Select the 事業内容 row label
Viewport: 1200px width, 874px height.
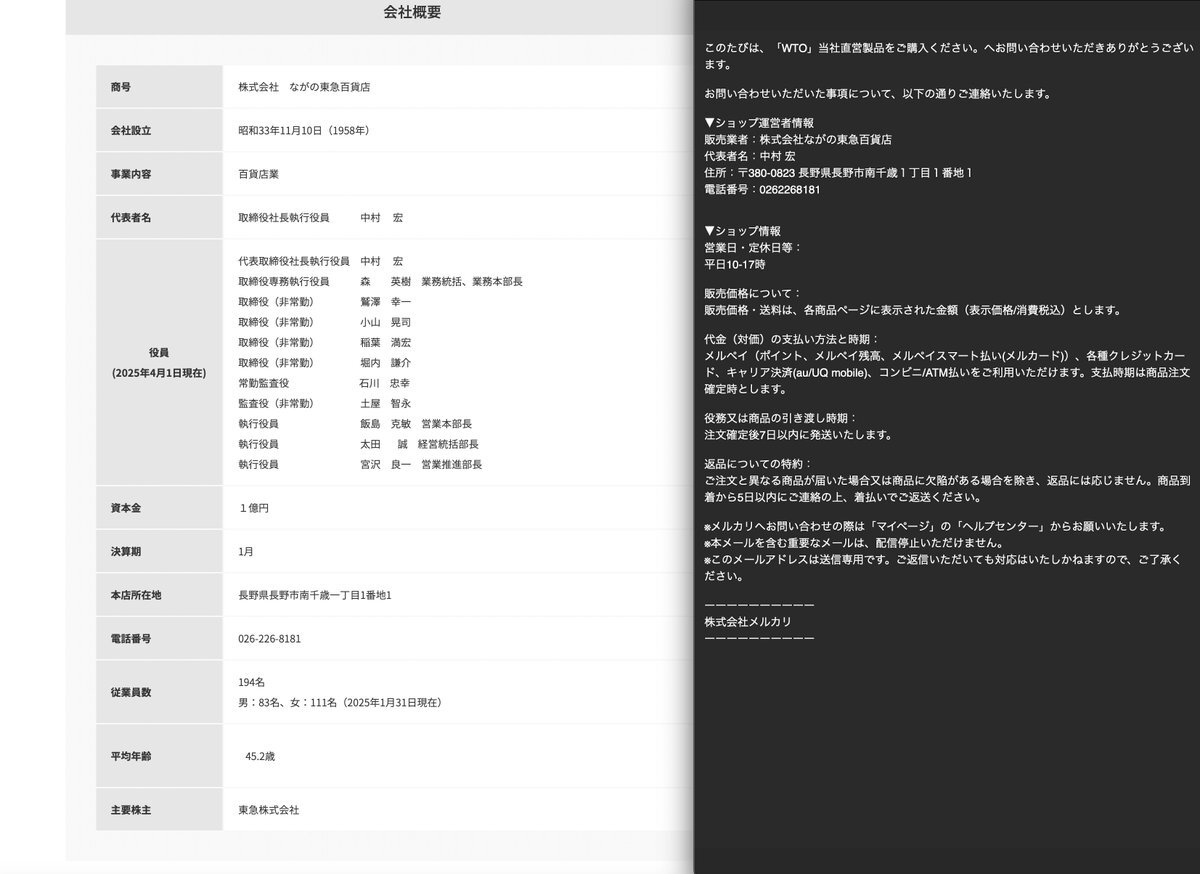coord(131,174)
